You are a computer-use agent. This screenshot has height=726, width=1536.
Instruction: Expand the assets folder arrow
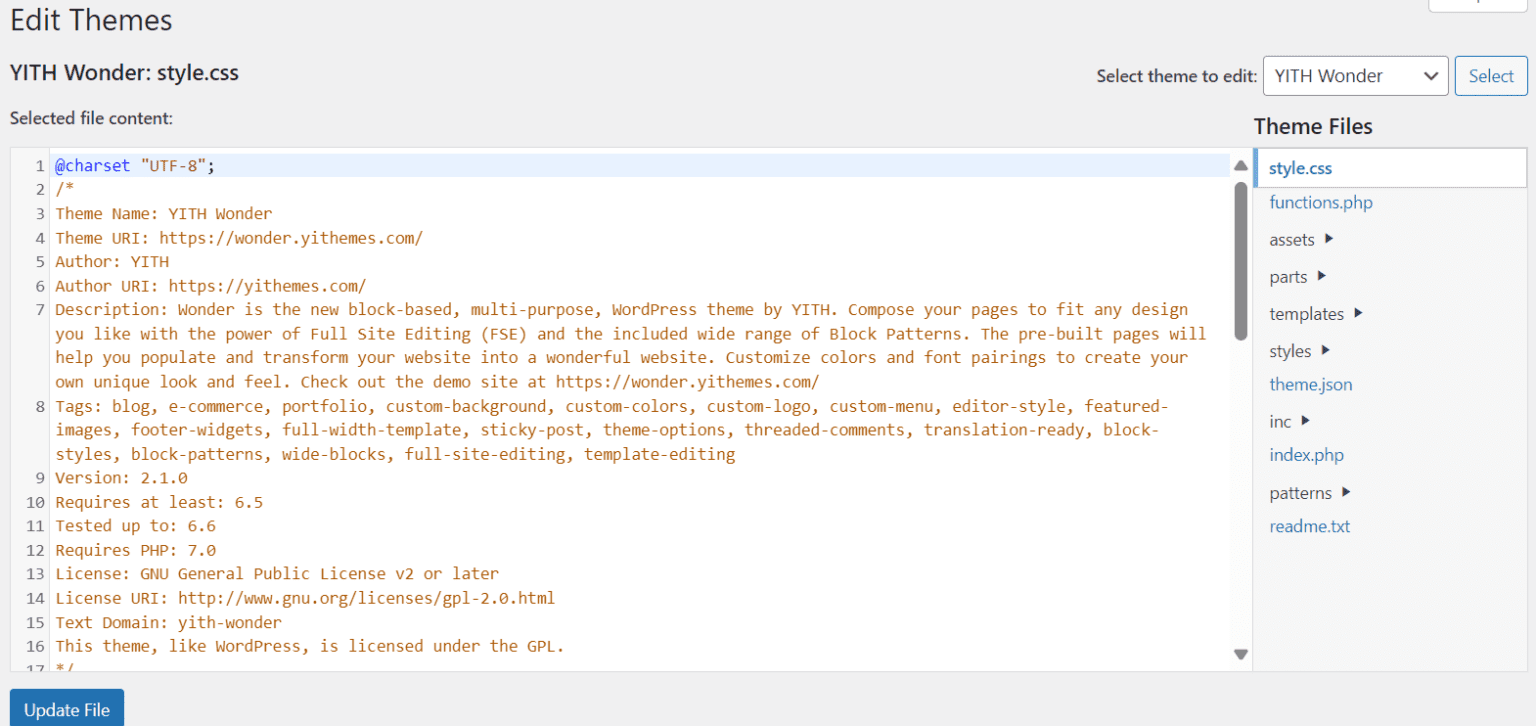[1329, 239]
